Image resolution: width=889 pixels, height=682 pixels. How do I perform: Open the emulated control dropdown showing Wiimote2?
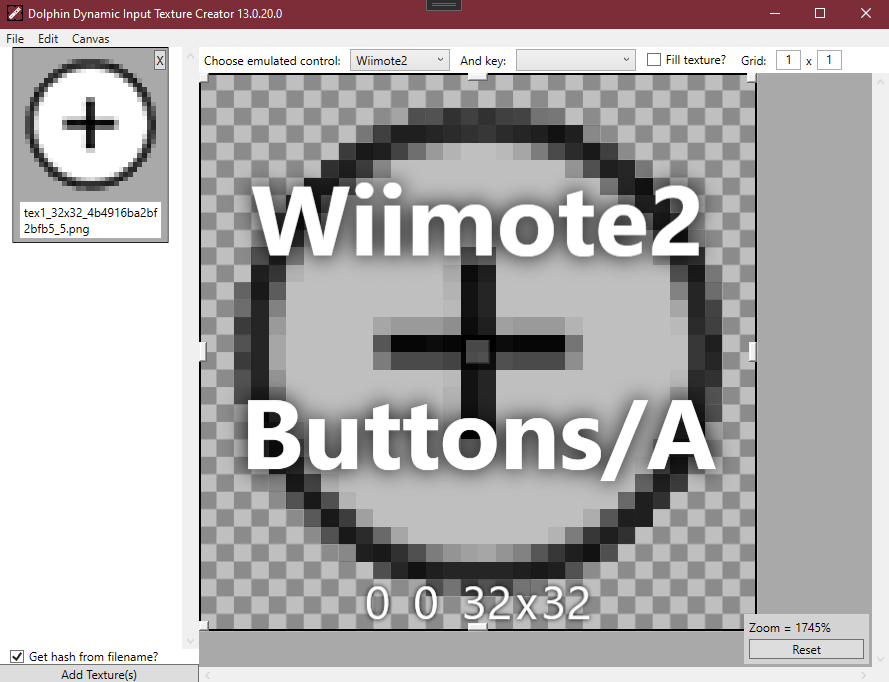400,60
